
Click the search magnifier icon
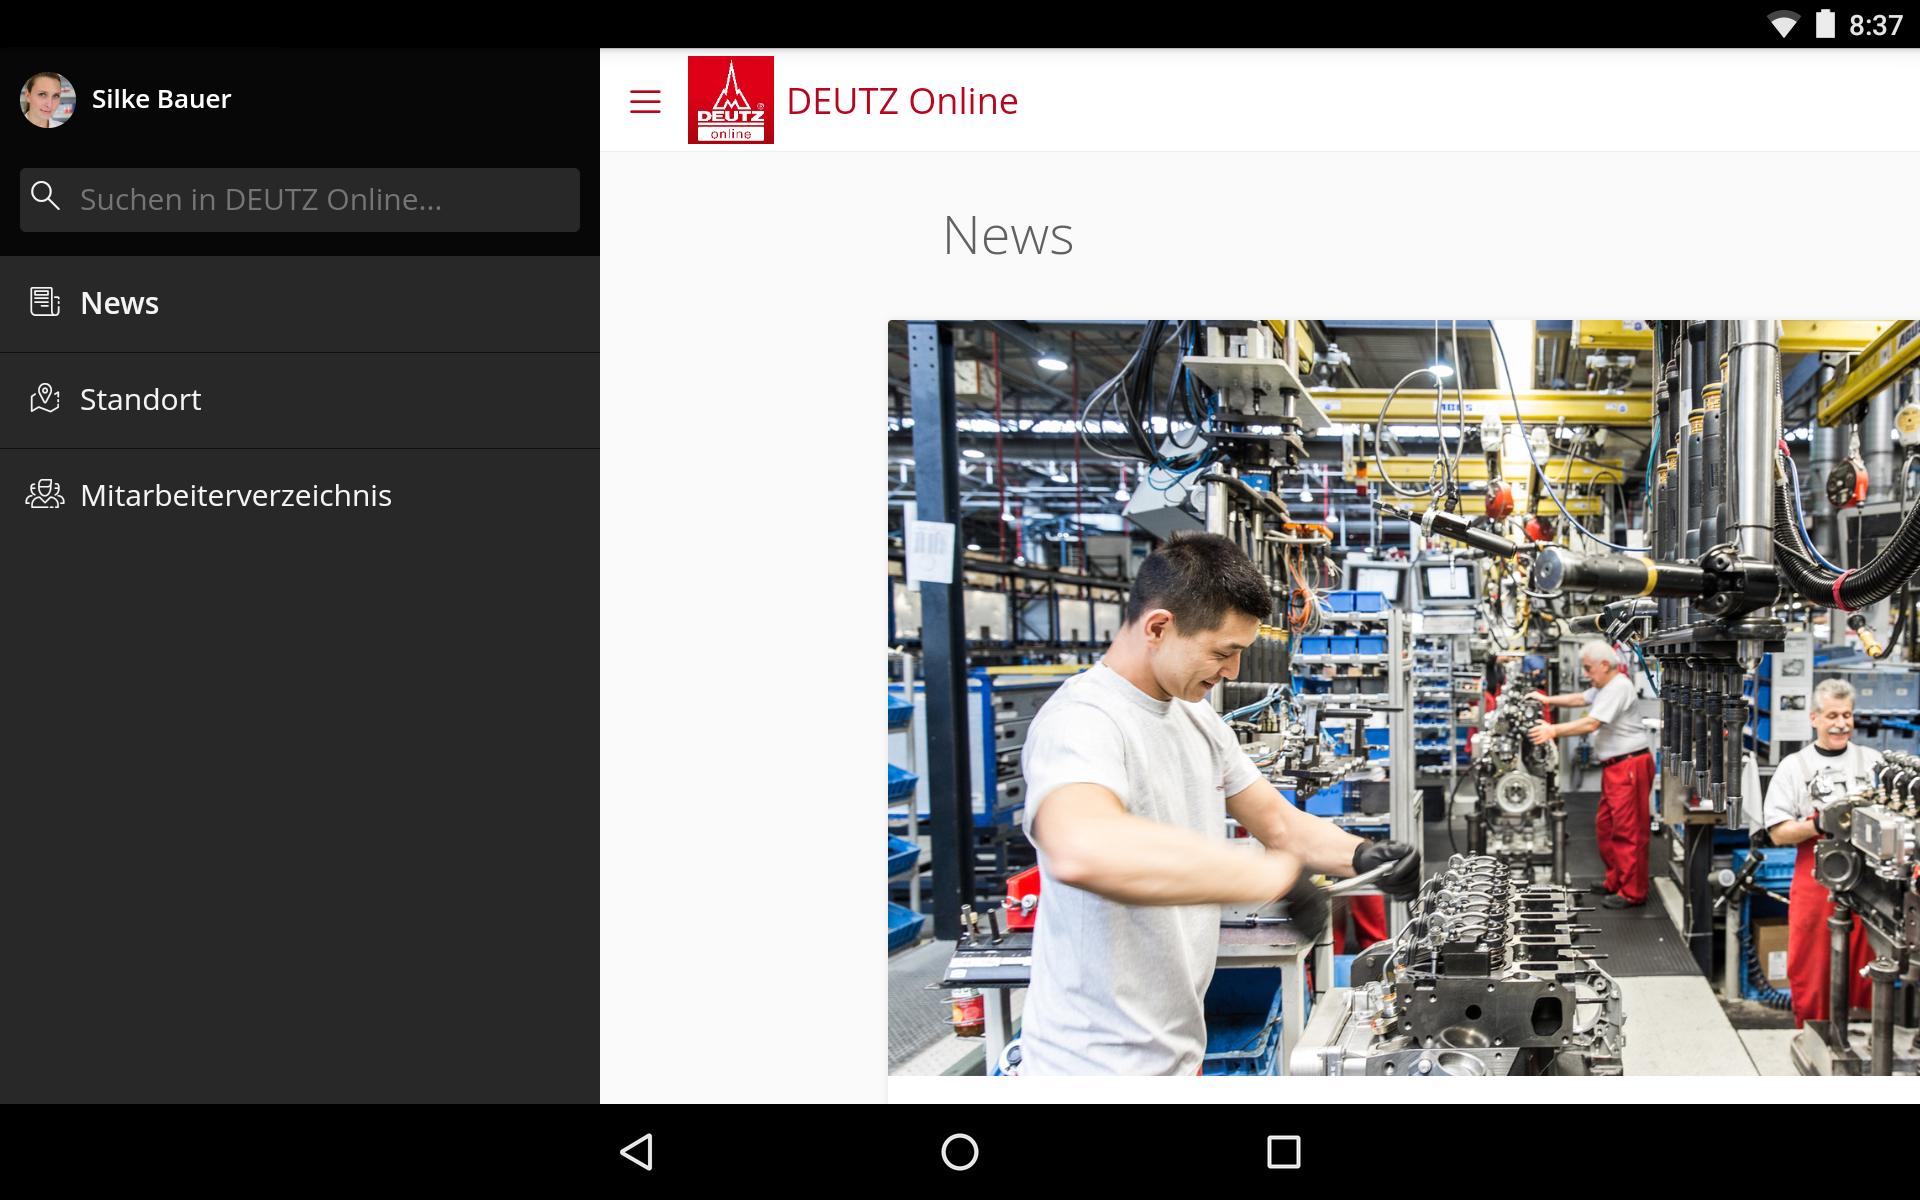(x=45, y=196)
